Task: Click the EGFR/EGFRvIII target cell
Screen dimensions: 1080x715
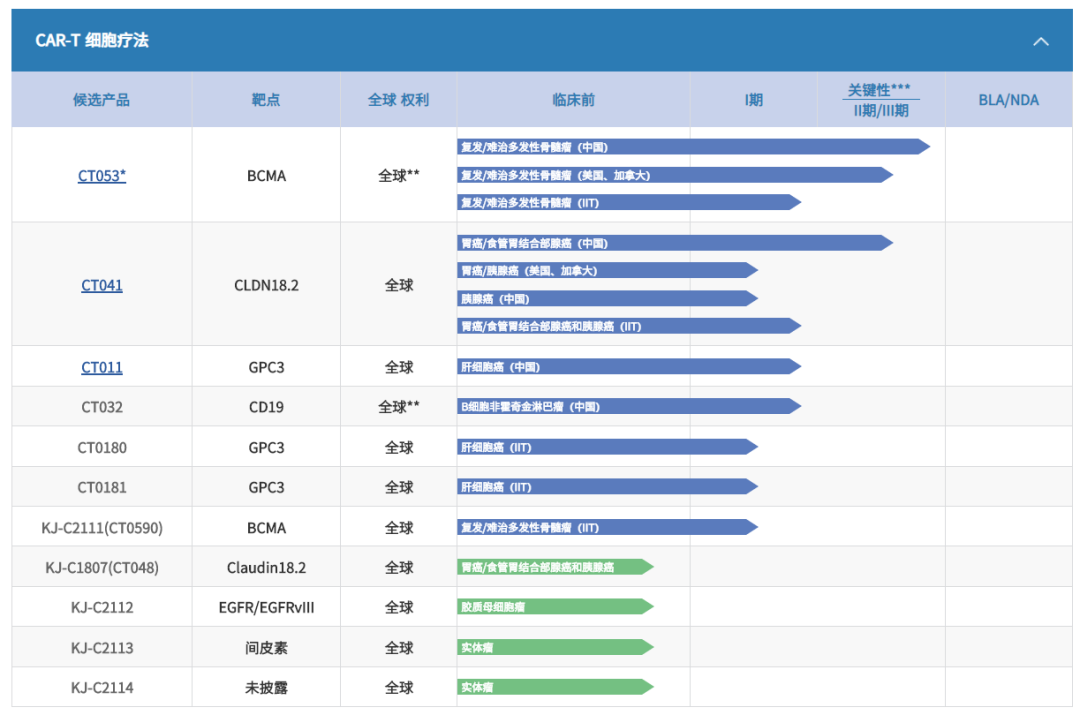Action: 266,608
